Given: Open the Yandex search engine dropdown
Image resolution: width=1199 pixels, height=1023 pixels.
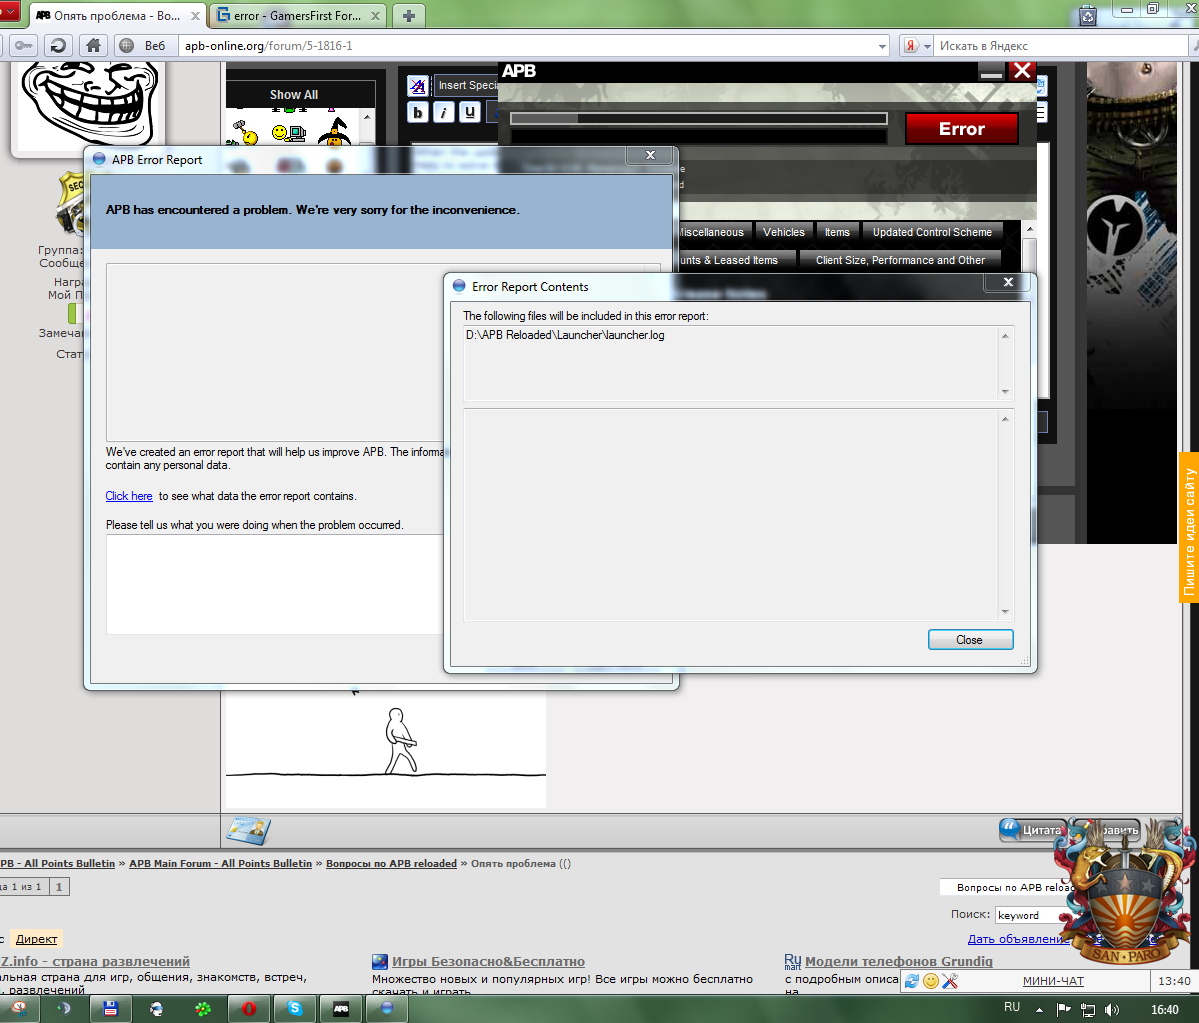Looking at the screenshot, I should pyautogui.click(x=927, y=46).
